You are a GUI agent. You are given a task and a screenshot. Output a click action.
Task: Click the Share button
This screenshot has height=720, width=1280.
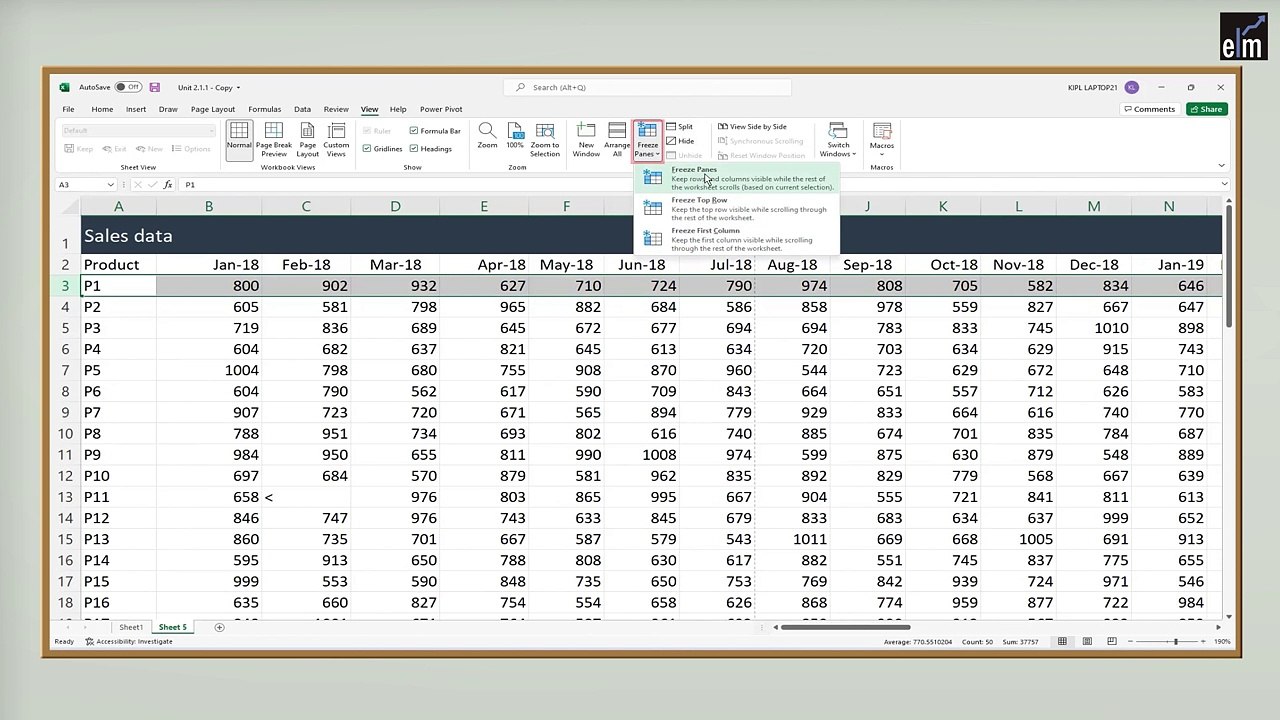[x=1206, y=109]
